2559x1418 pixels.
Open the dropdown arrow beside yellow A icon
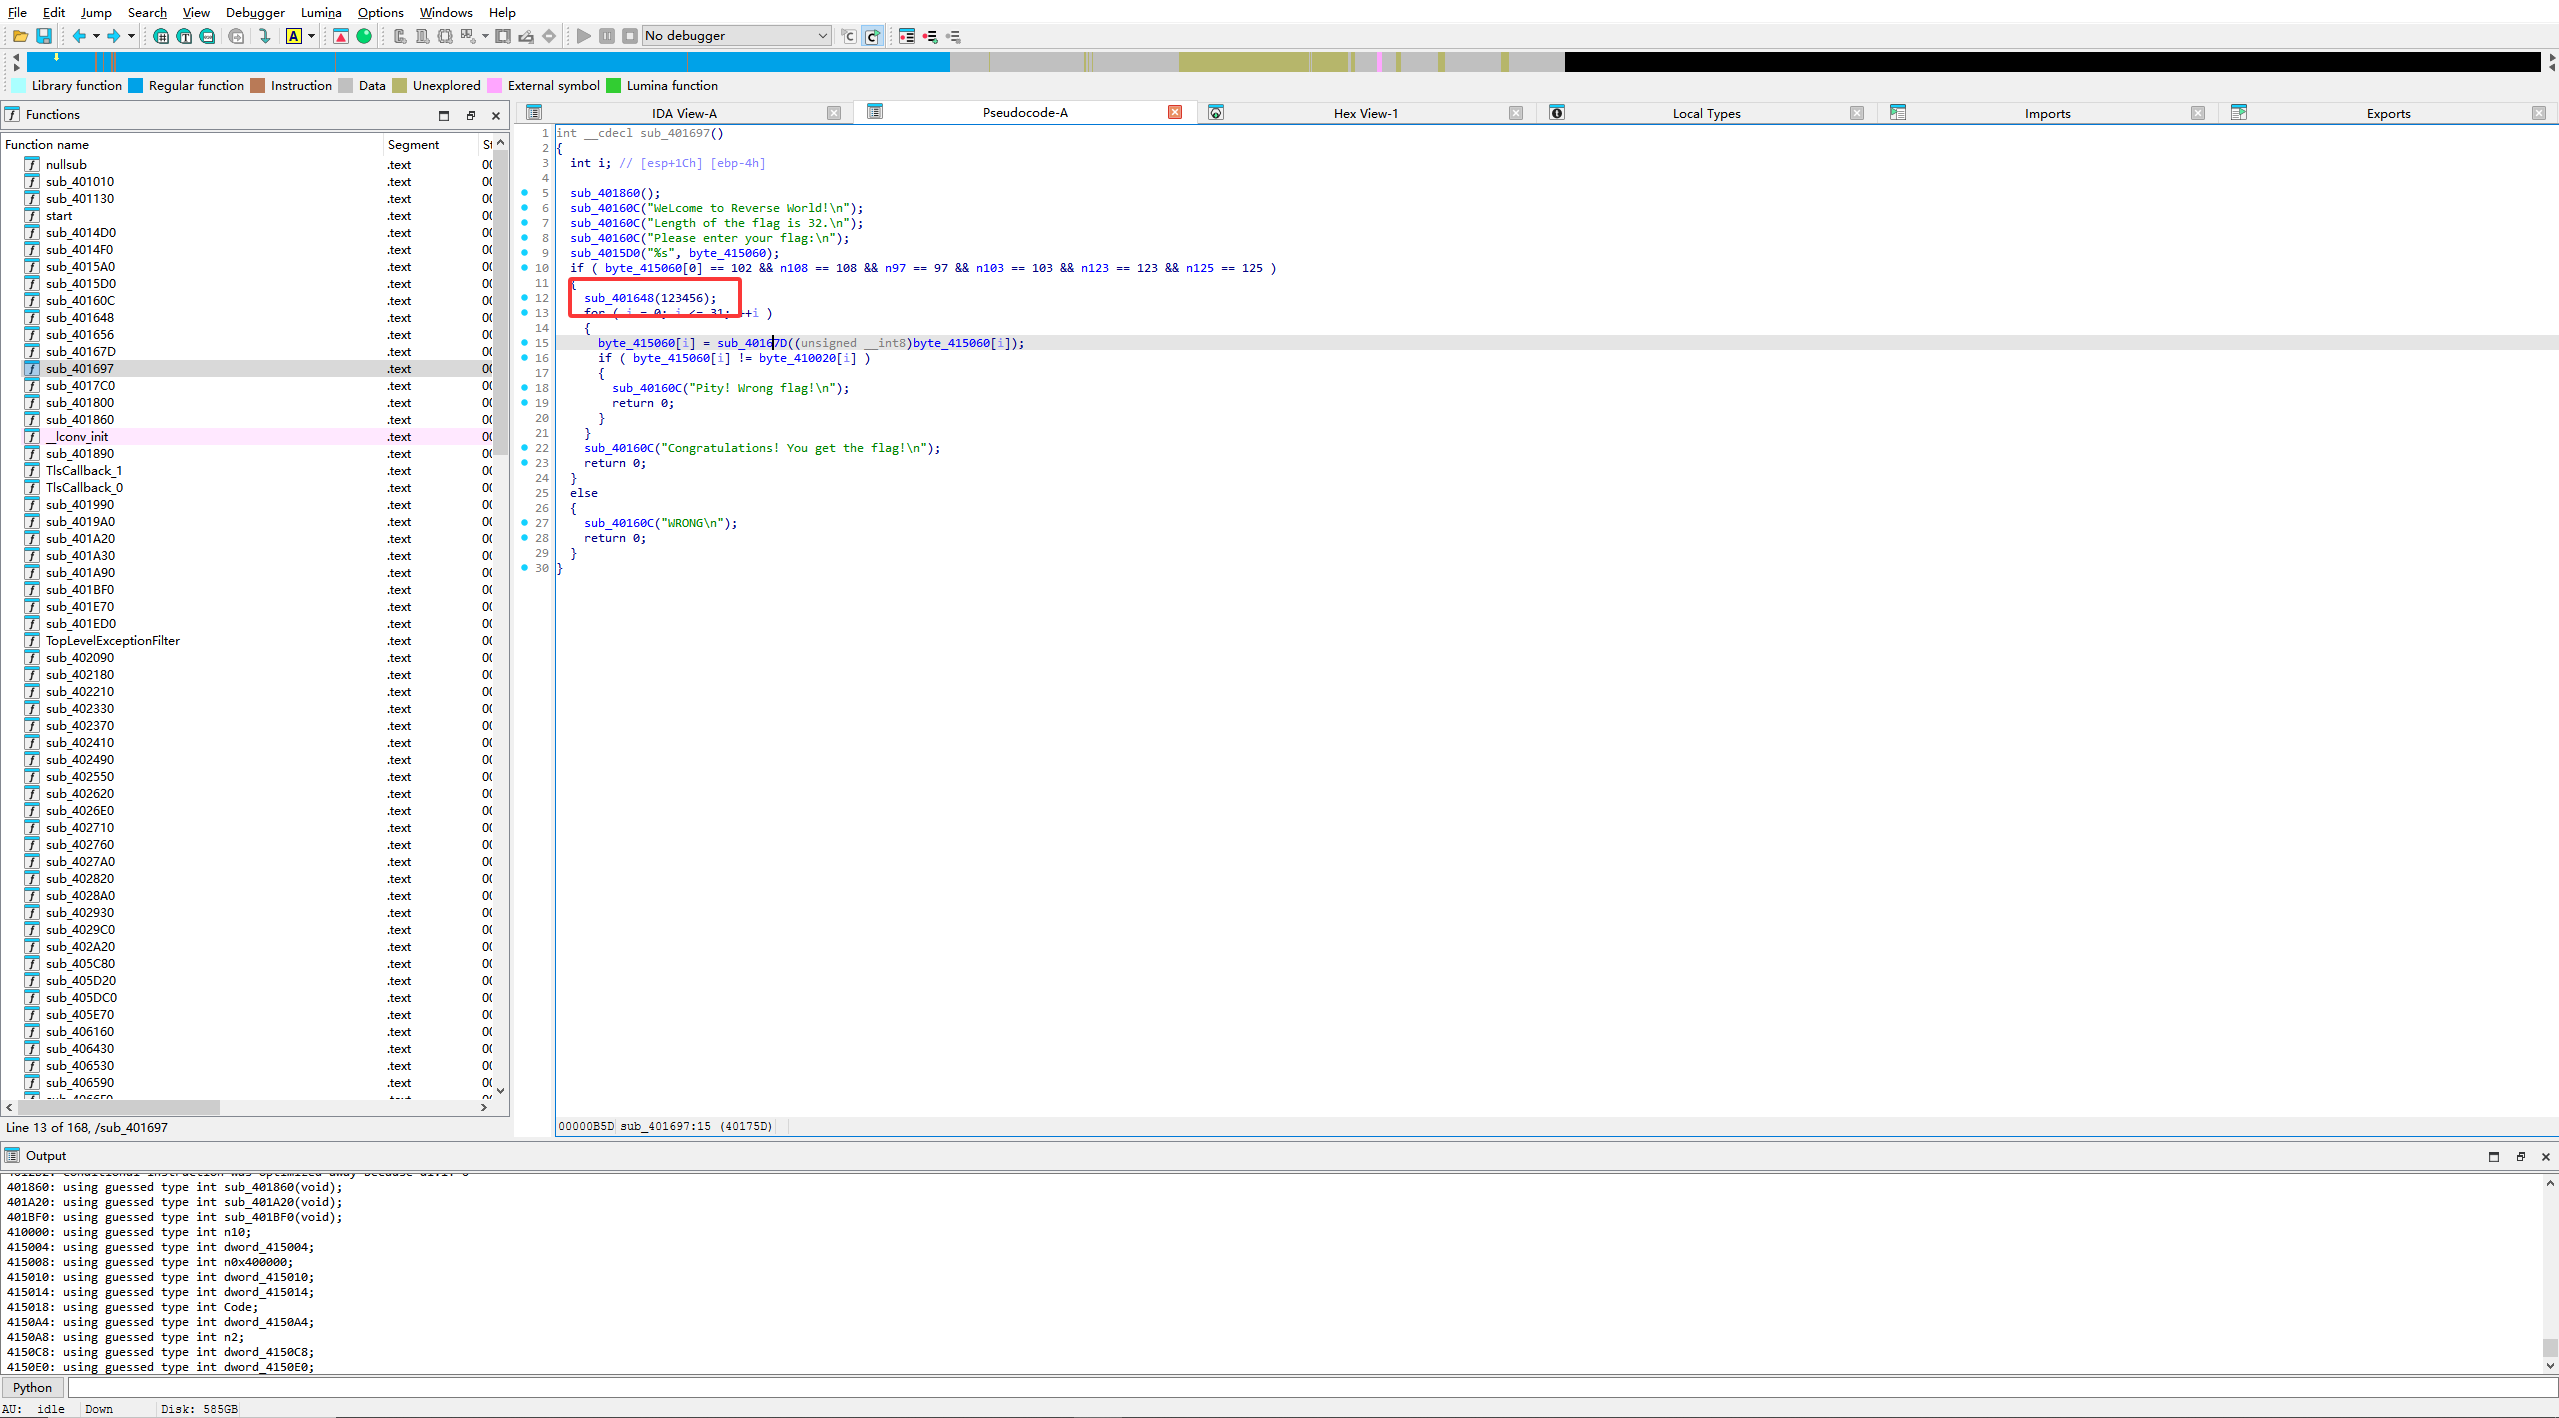pos(312,36)
